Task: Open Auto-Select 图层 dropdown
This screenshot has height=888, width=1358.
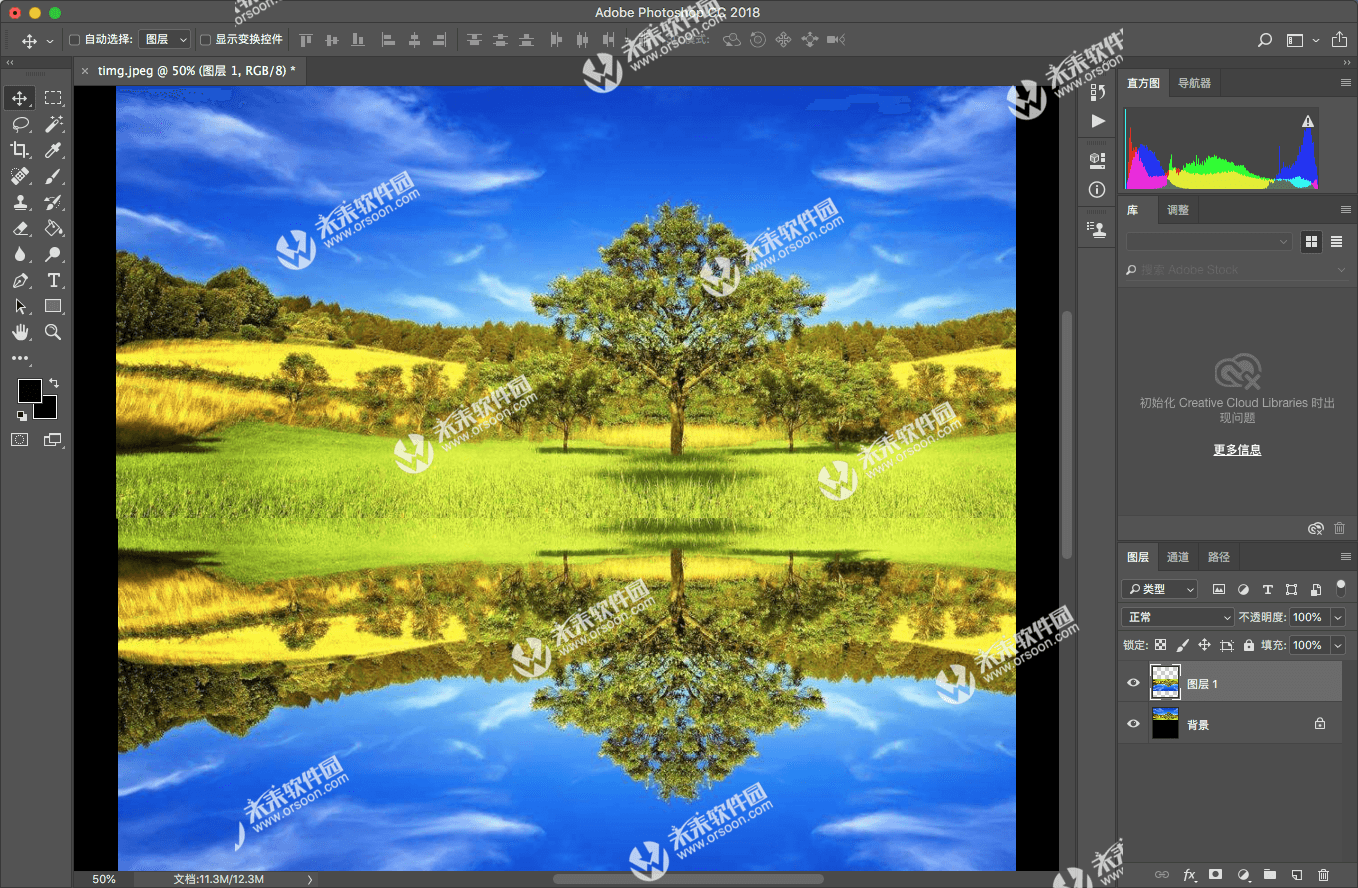Action: [164, 40]
